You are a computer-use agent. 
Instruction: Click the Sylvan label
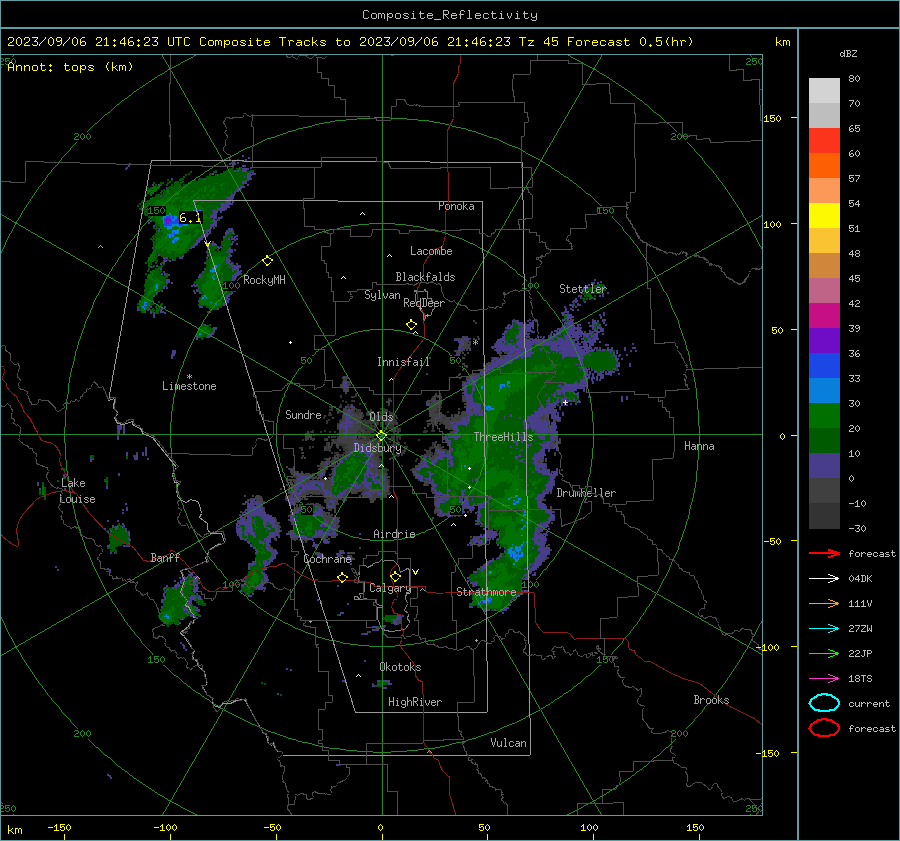pos(382,295)
